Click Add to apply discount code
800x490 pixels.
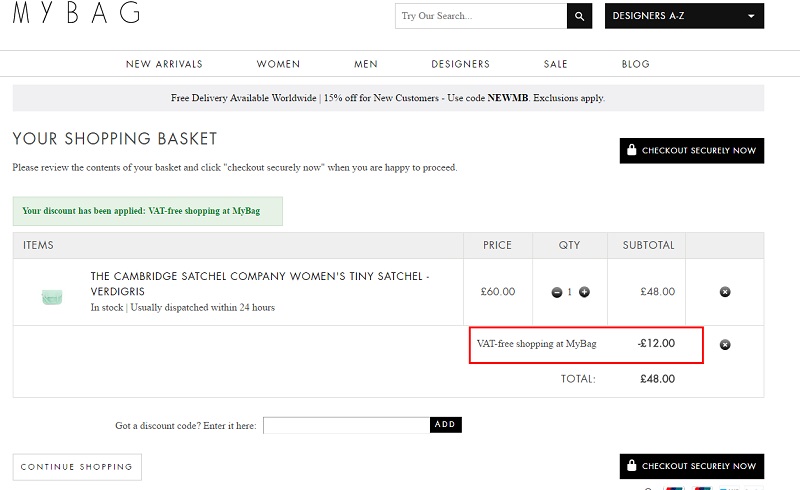(x=445, y=425)
